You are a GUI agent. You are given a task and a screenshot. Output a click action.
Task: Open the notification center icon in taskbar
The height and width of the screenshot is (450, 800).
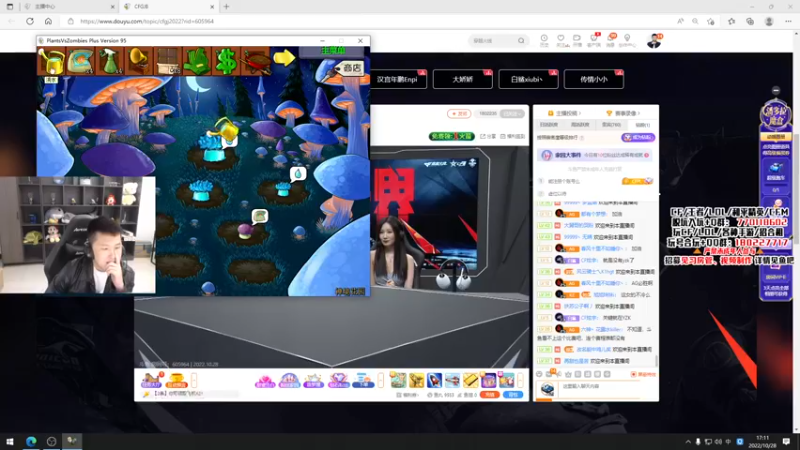point(786,441)
